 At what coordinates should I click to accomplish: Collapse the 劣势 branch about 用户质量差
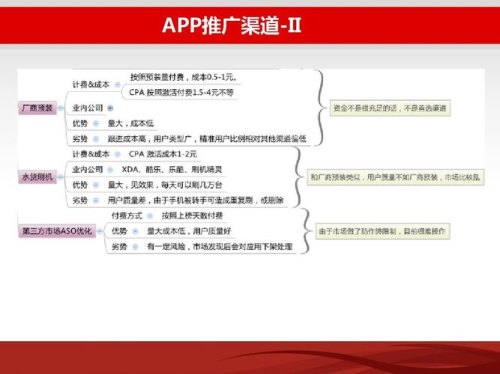pos(96,200)
